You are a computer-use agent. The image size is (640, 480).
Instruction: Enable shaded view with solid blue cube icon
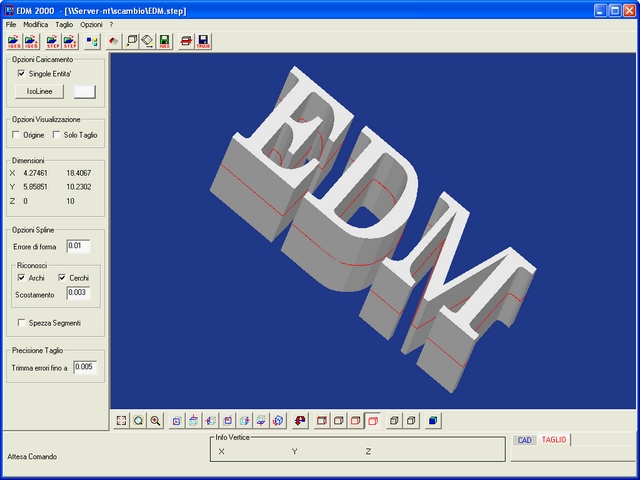coord(433,420)
